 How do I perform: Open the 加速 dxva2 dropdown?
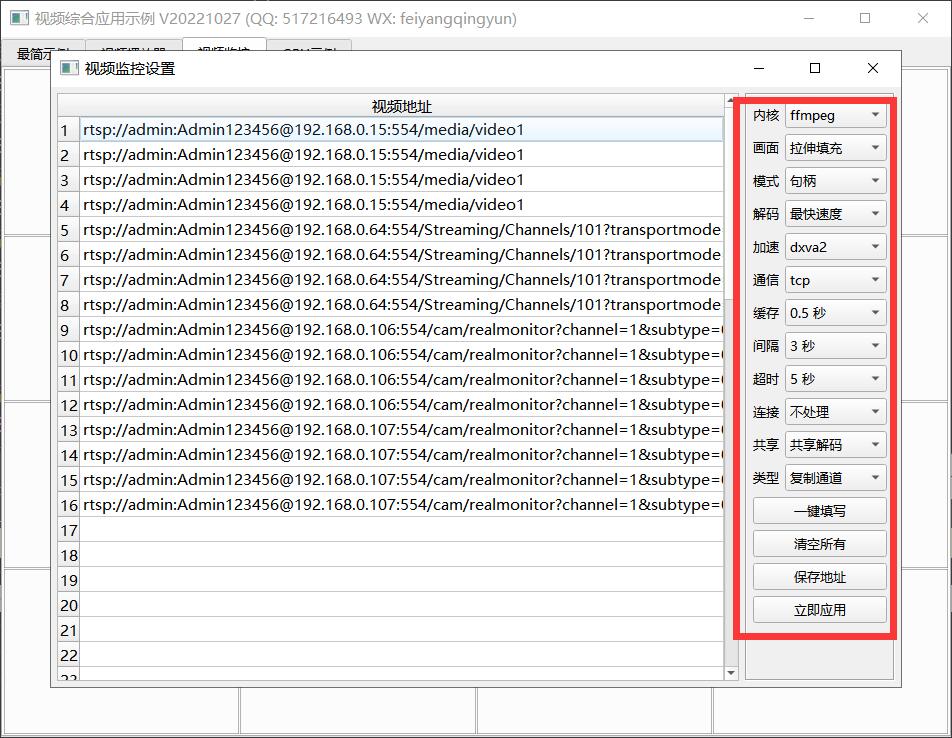point(835,247)
